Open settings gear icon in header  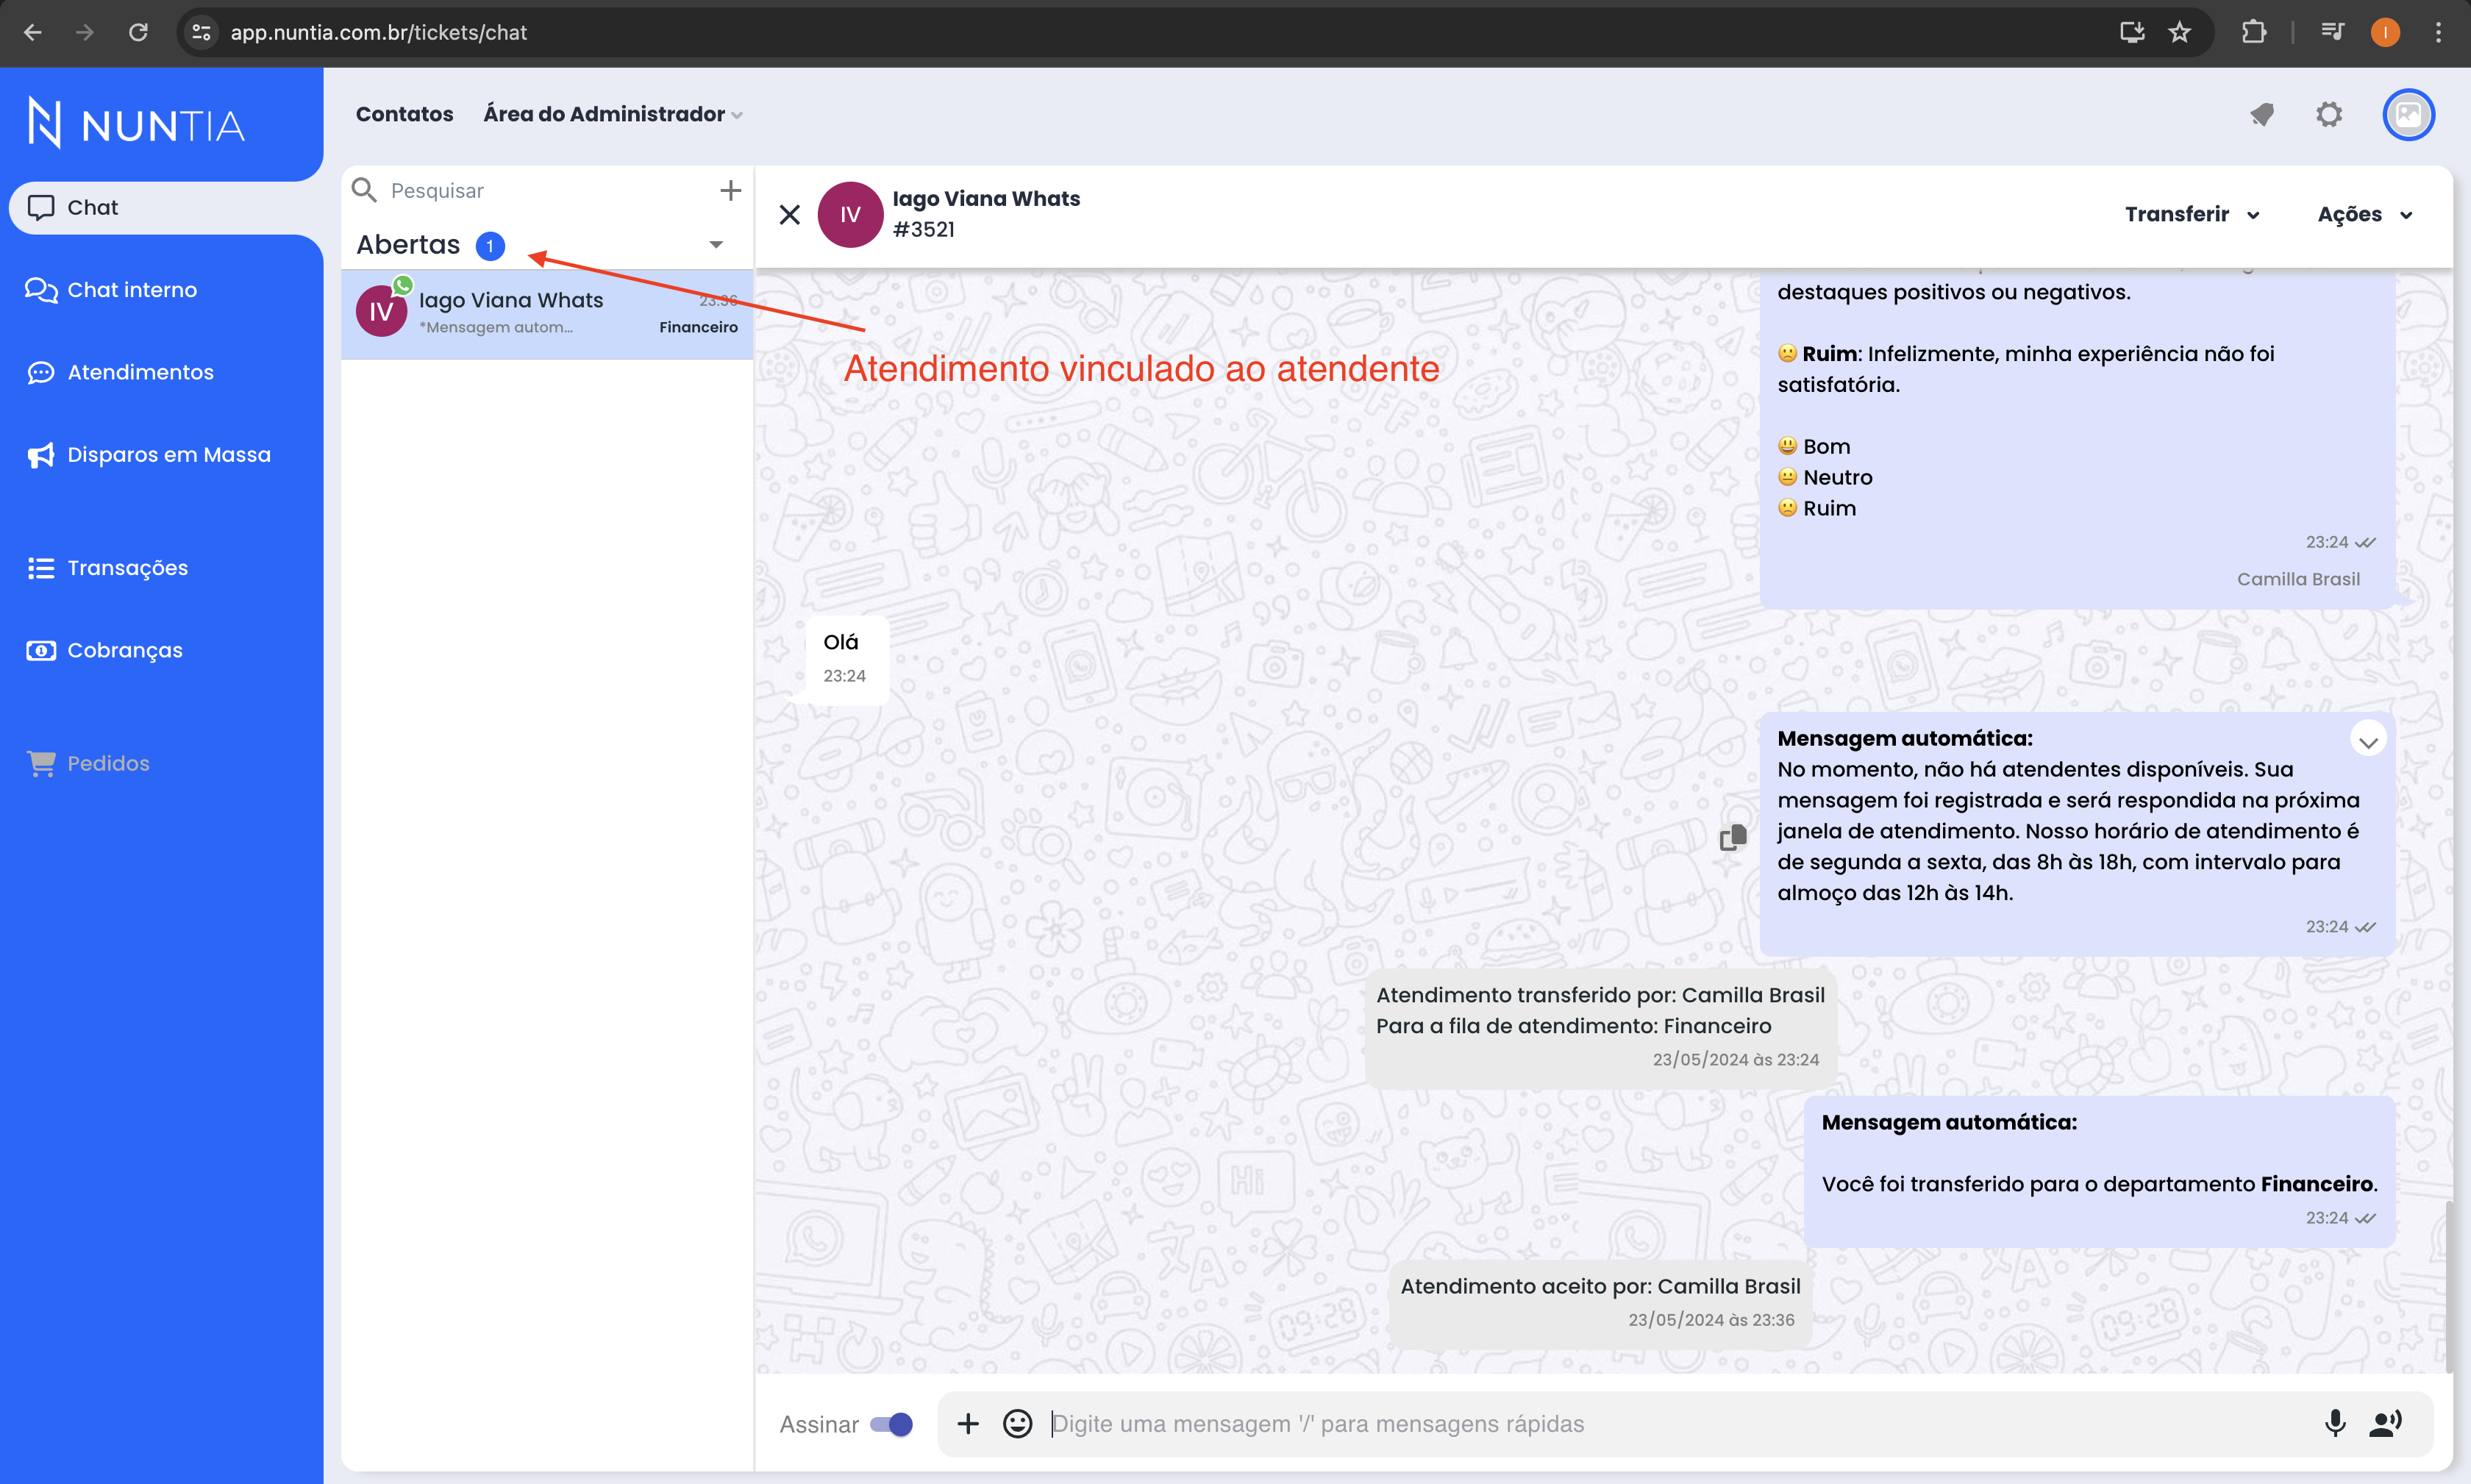click(x=2329, y=115)
